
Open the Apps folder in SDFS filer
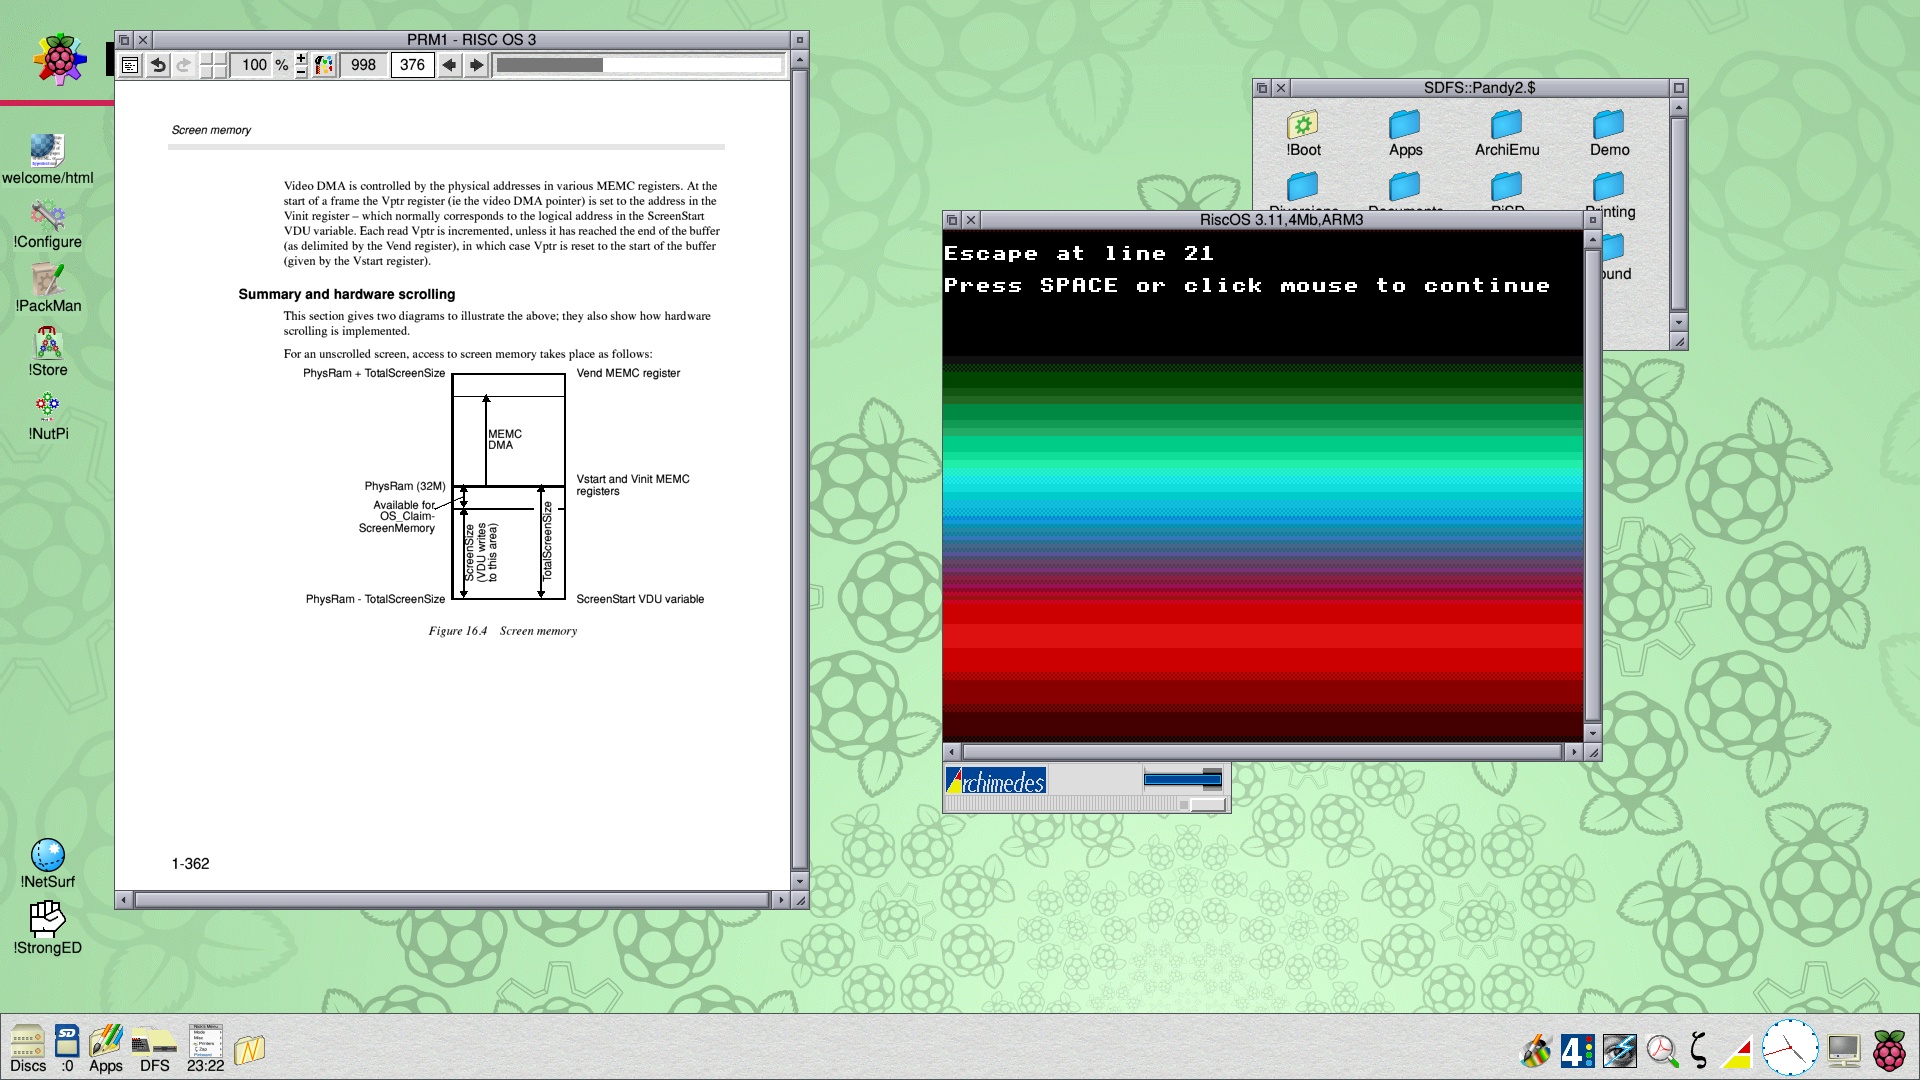pos(1405,135)
